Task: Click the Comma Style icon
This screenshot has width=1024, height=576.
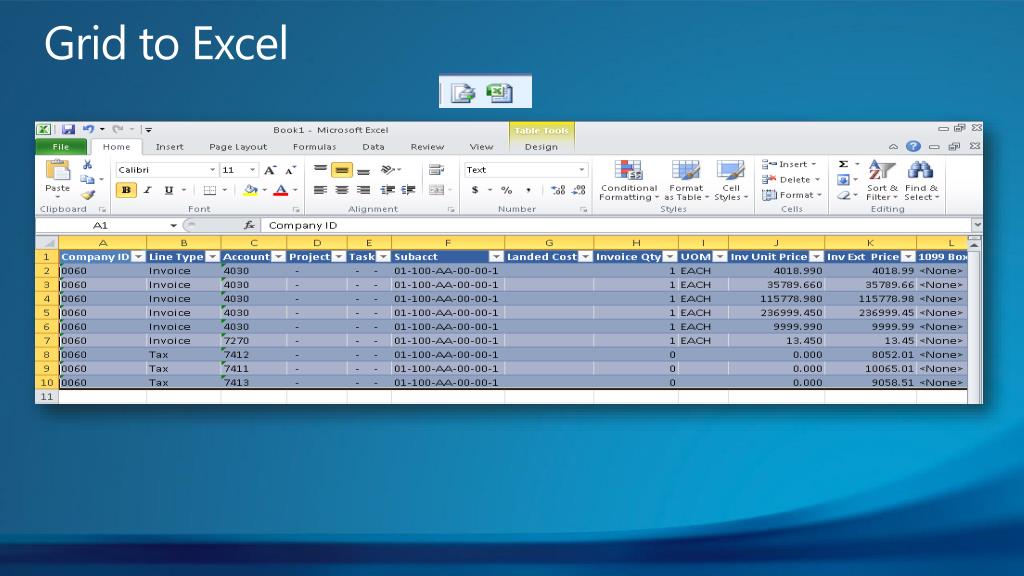Action: point(528,190)
